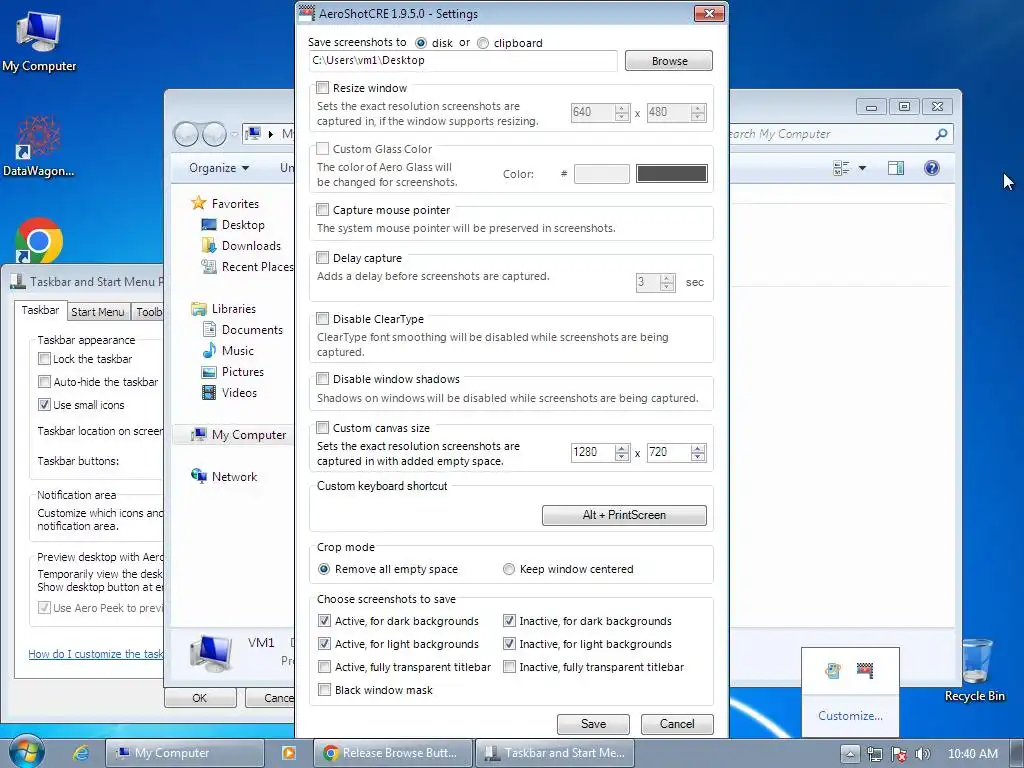Enable Capture mouse pointer checkbox

(x=323, y=210)
